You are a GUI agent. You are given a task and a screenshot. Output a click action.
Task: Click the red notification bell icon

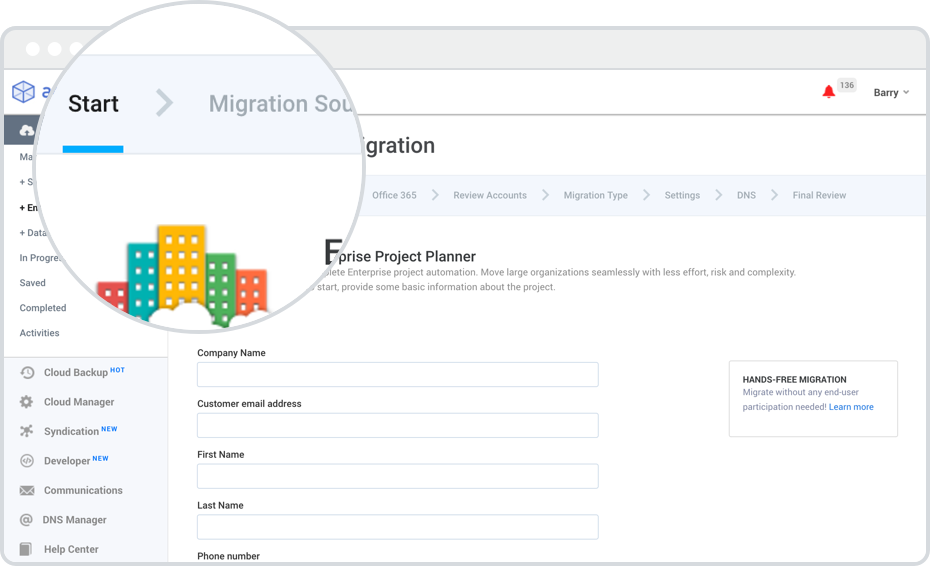coord(828,92)
